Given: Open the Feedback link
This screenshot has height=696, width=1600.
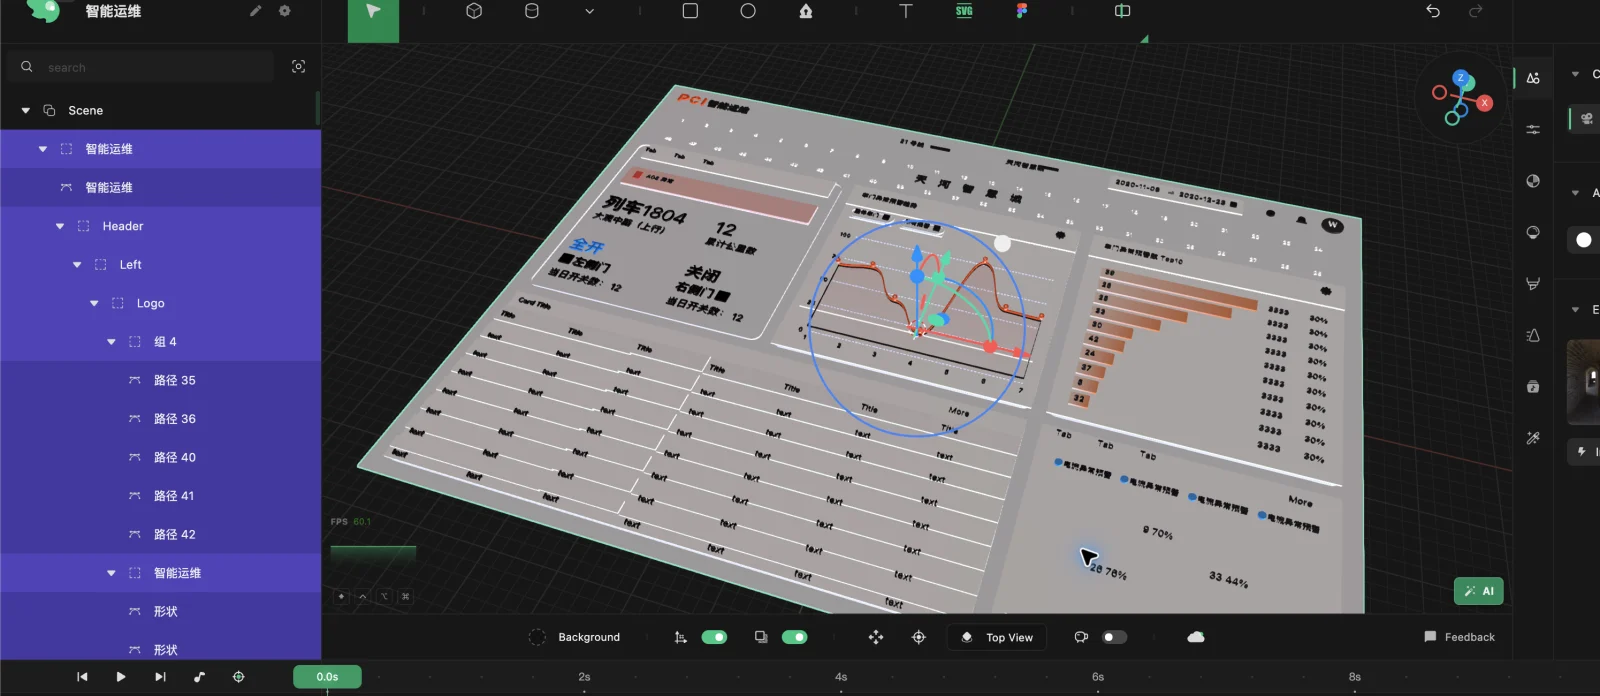Looking at the screenshot, I should click(1459, 637).
